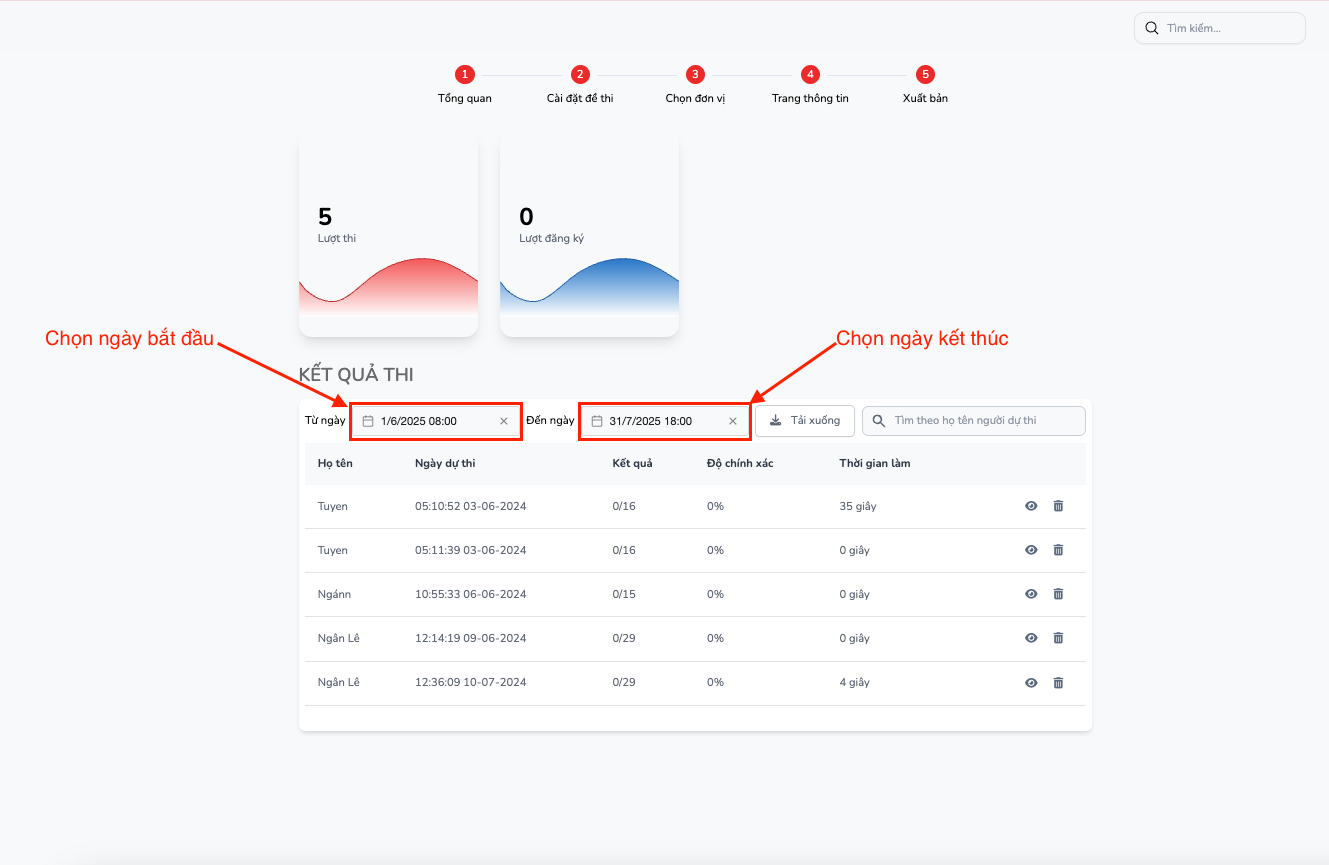Viewport: 1329px width, 865px height.
Task: Click calendar icon in Từ ngày field
Action: point(368,421)
